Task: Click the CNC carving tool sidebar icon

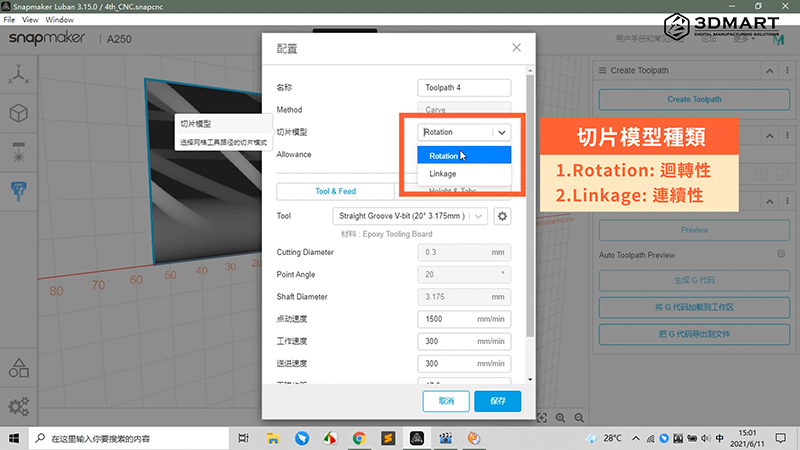Action: (x=19, y=188)
